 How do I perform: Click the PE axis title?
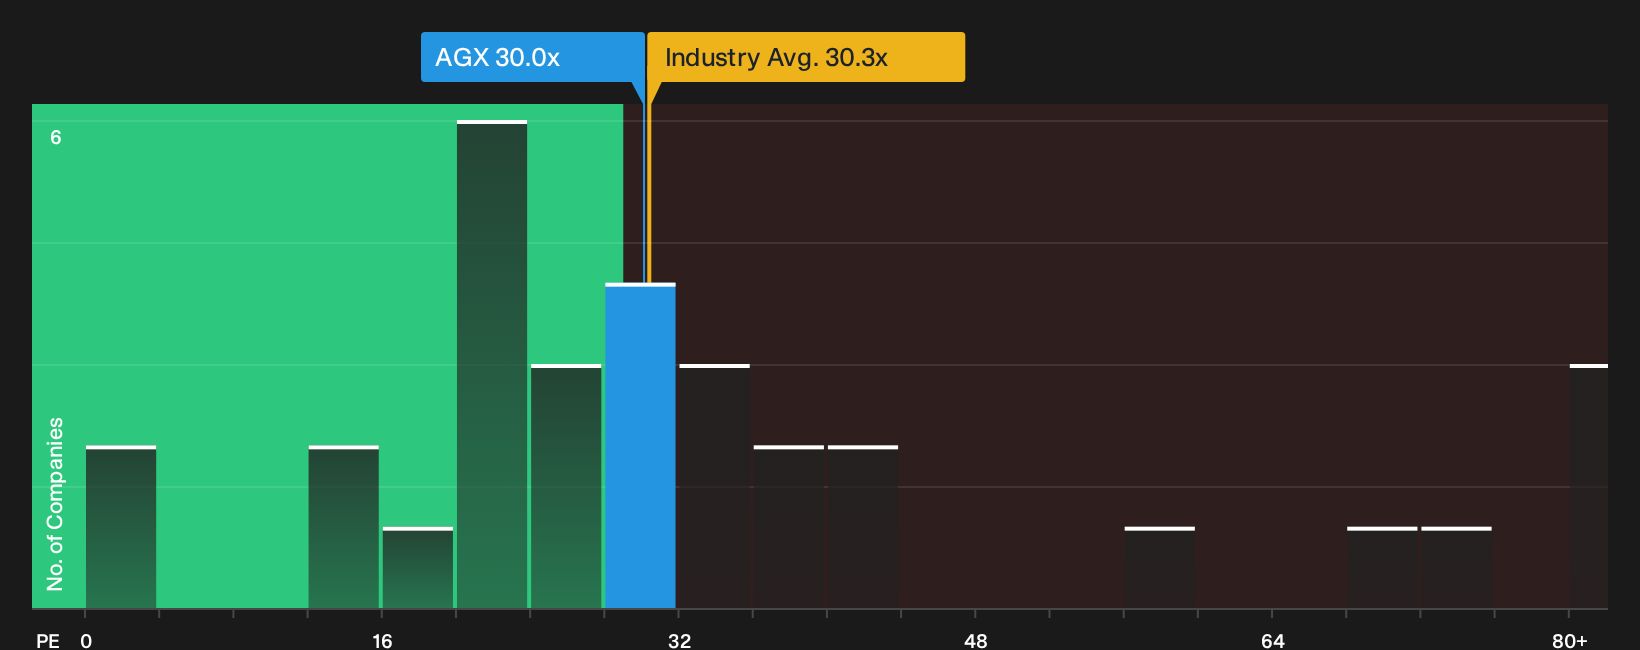click(x=48, y=640)
